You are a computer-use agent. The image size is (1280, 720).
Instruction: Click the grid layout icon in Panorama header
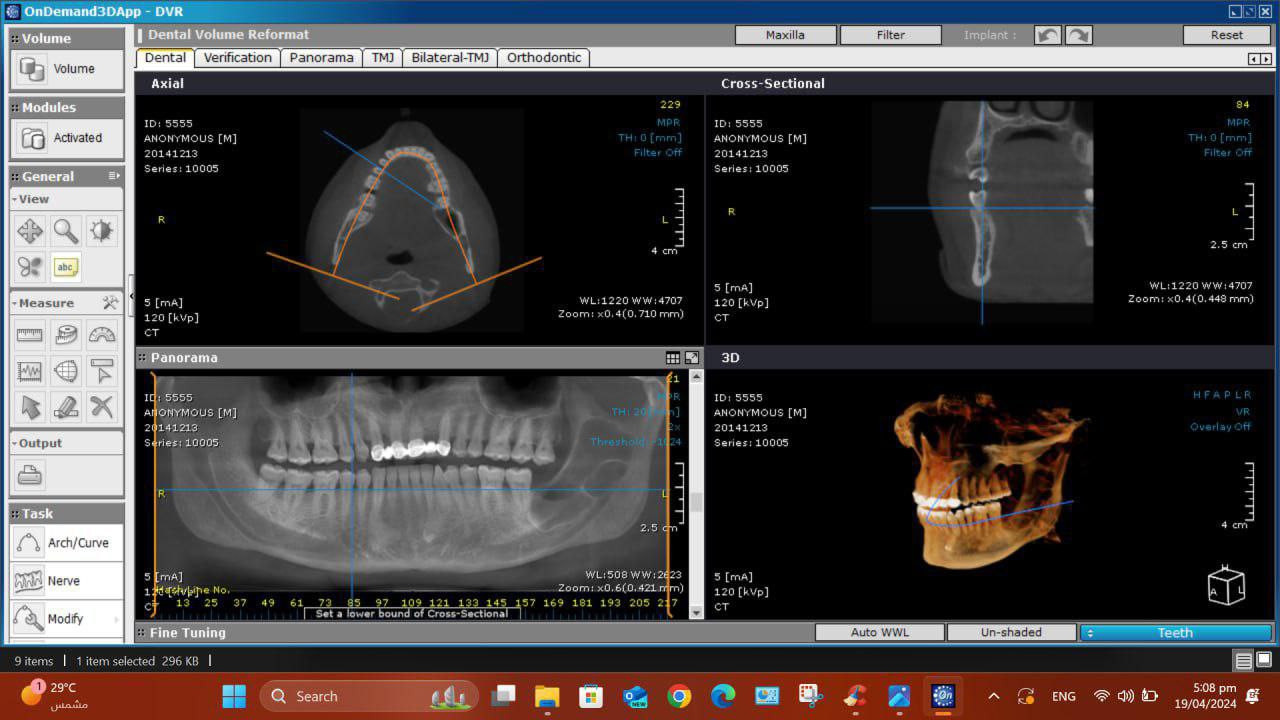tap(673, 358)
